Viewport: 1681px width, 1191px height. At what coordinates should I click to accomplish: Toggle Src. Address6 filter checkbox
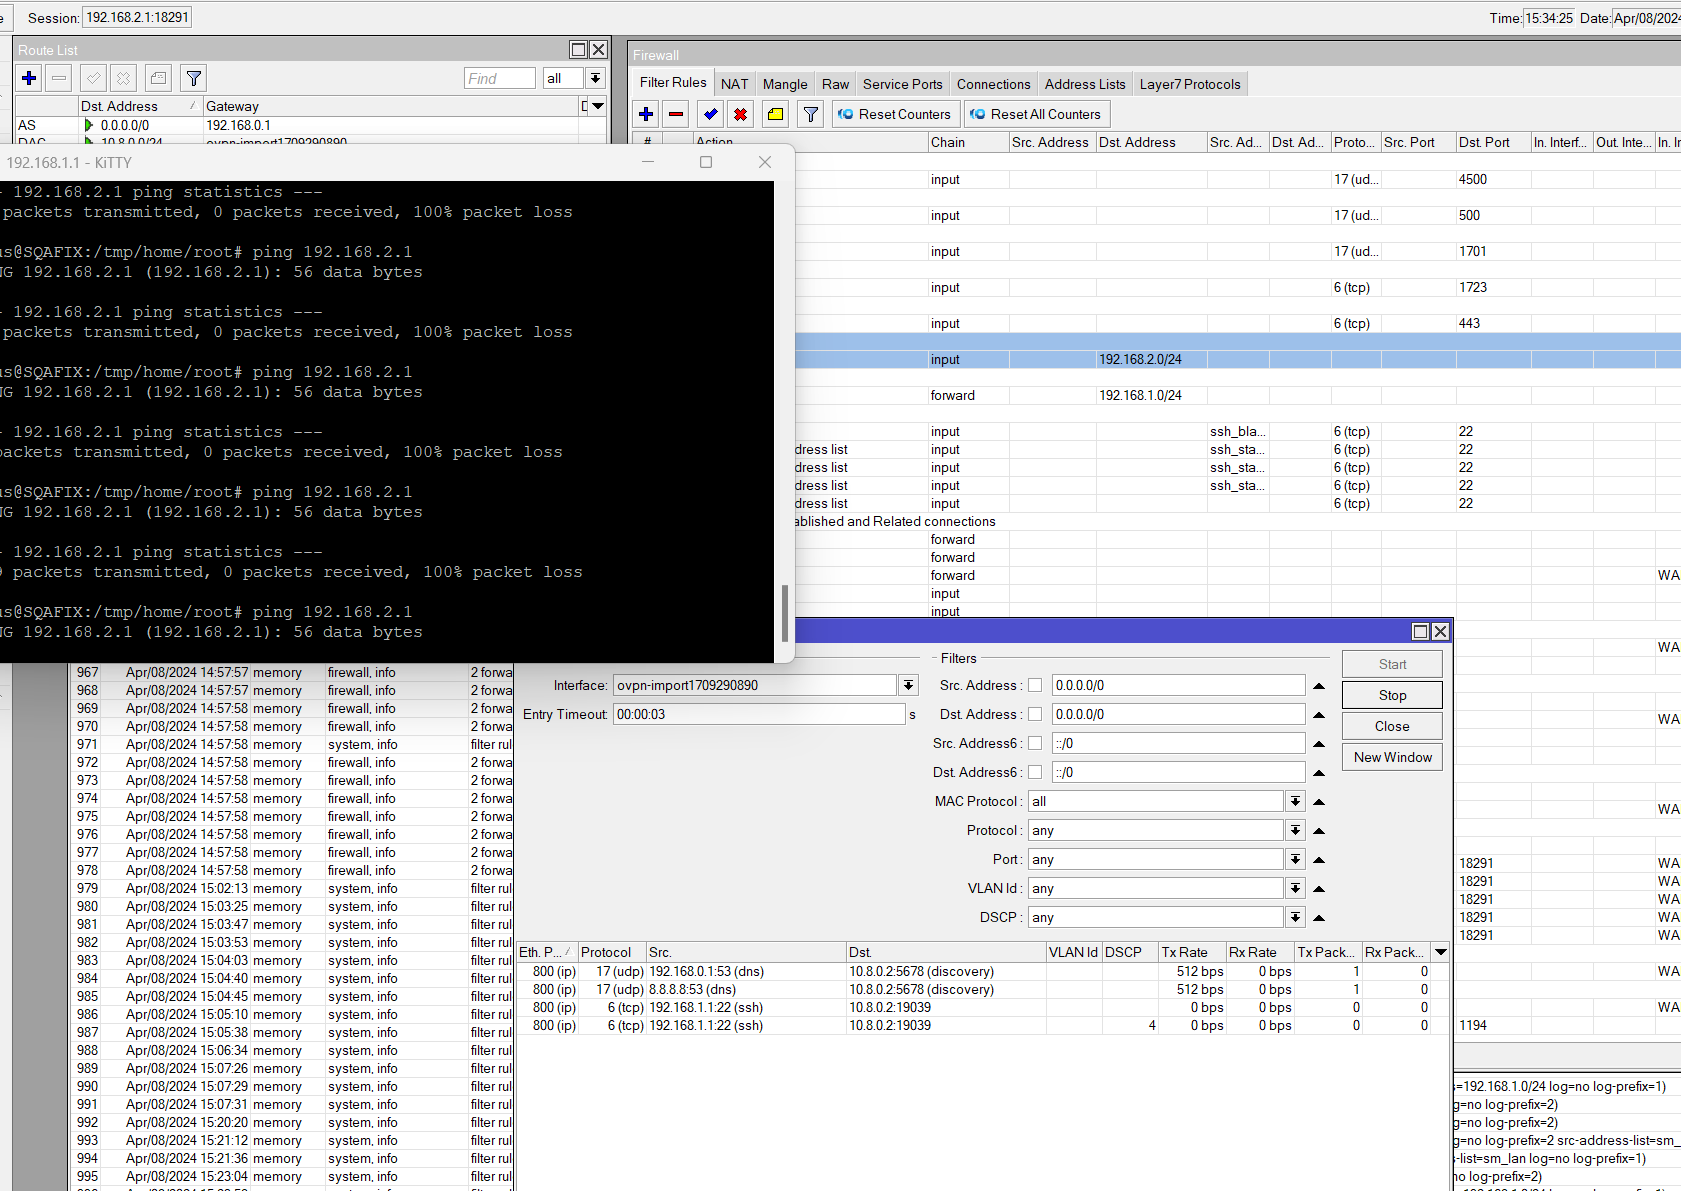(x=1035, y=743)
